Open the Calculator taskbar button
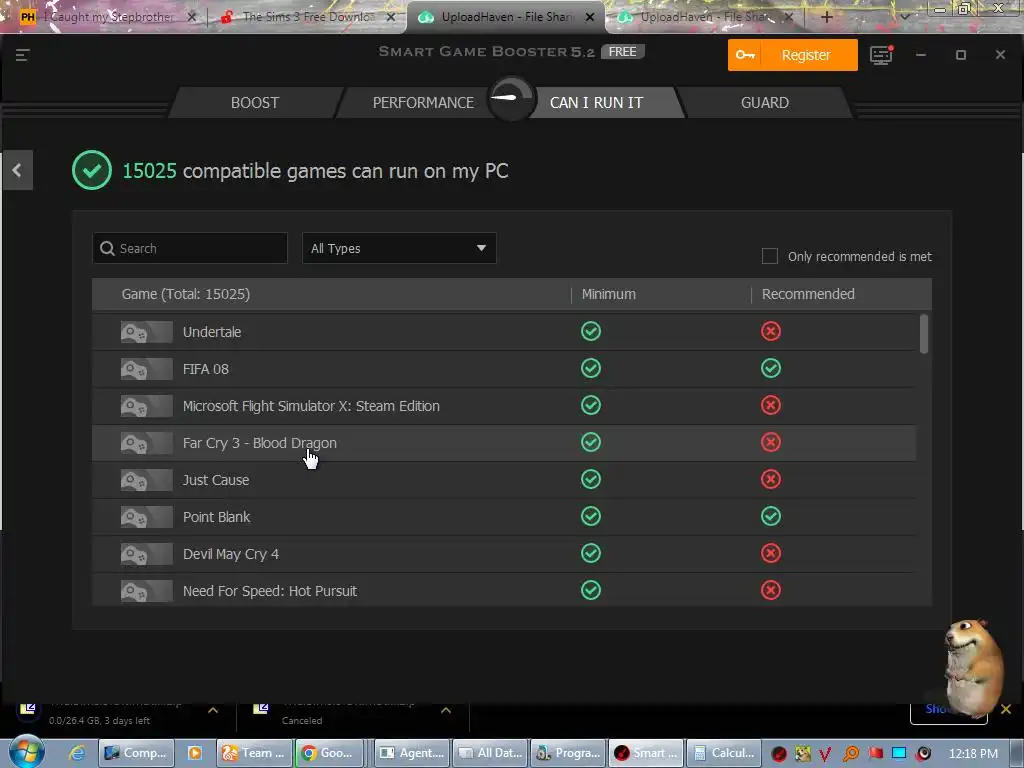The width and height of the screenshot is (1024, 768). point(724,753)
